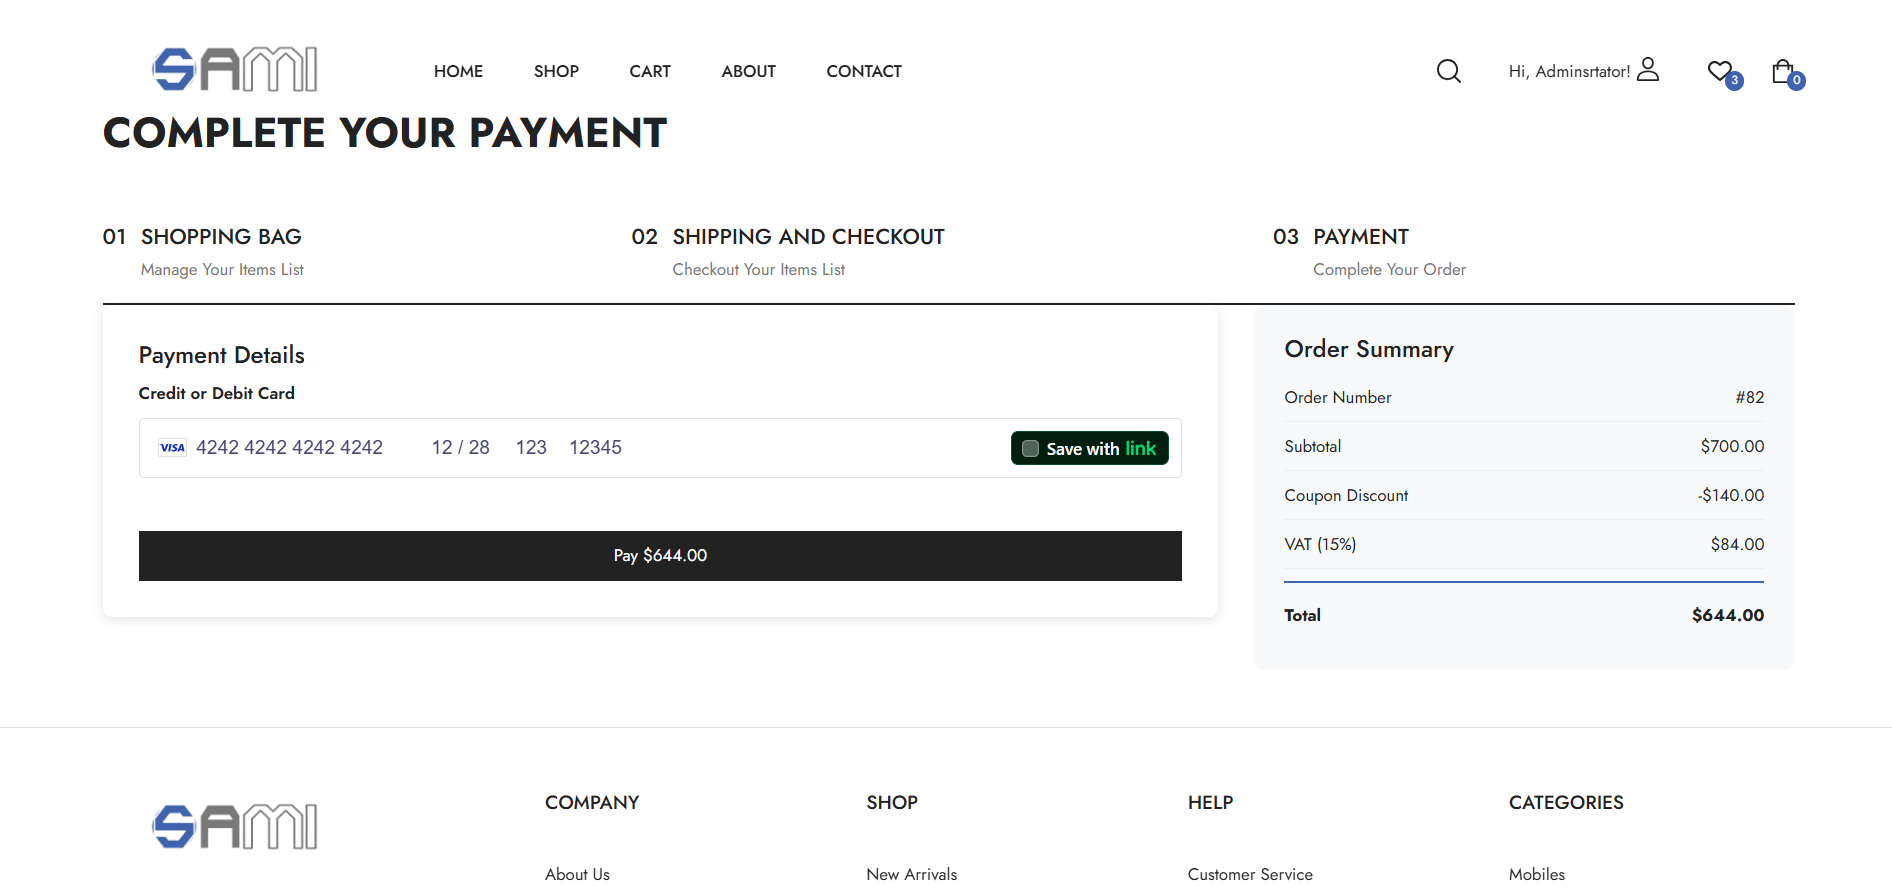
Task: Click the SAMI logo in footer
Action: click(x=235, y=827)
